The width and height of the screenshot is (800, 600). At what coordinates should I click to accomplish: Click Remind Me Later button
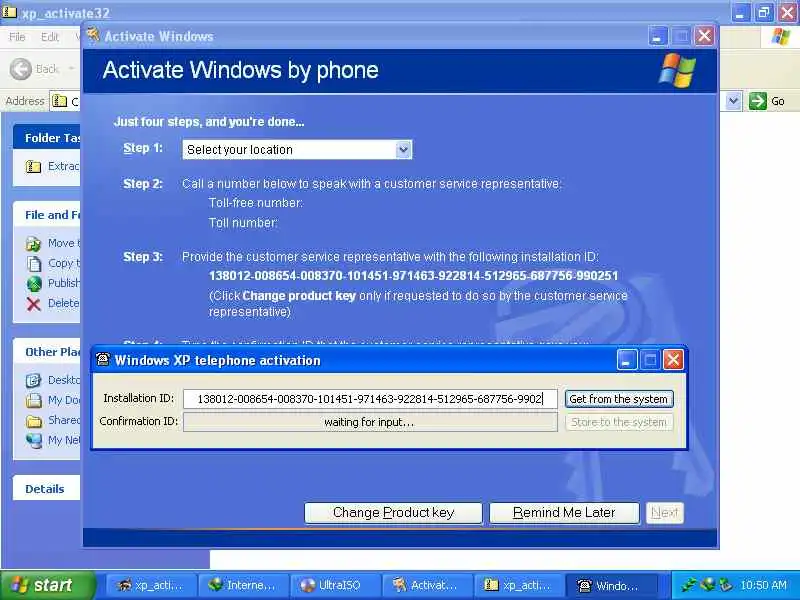tap(564, 512)
